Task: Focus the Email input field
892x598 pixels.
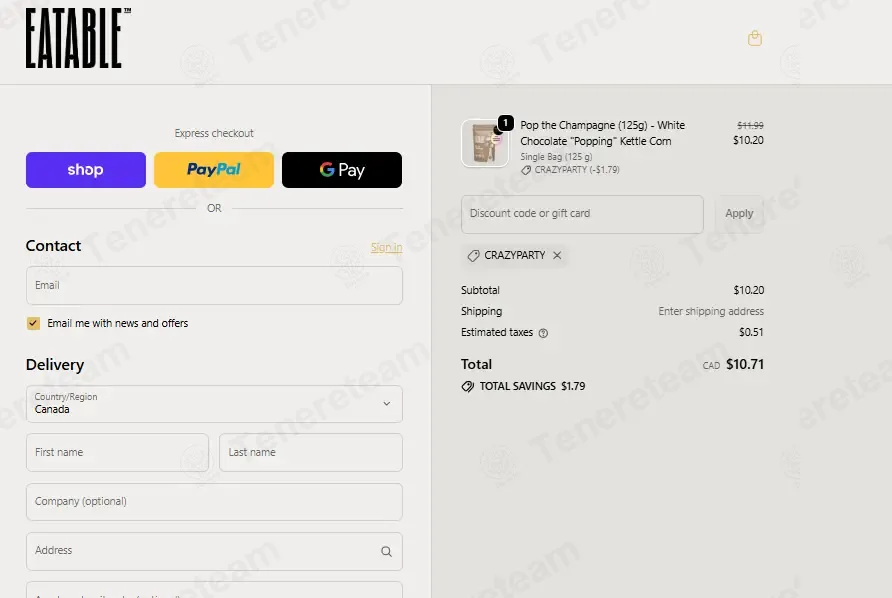Action: click(214, 285)
